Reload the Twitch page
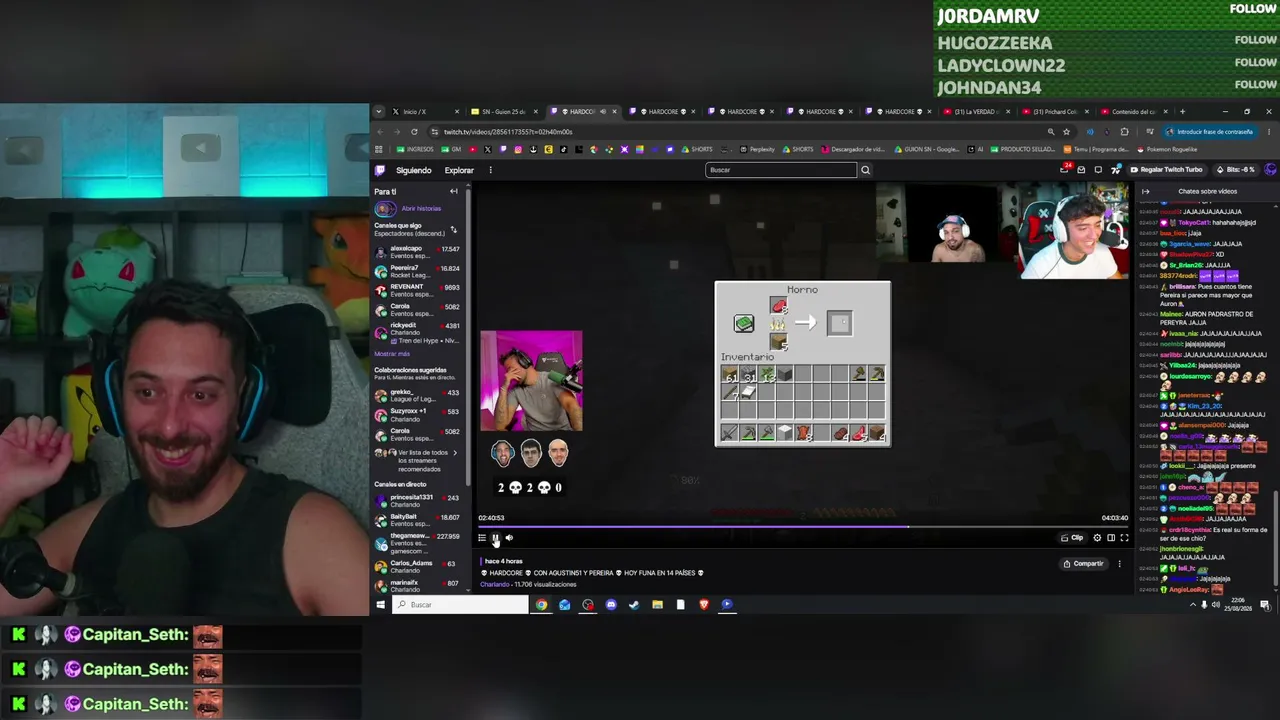The height and width of the screenshot is (720, 1280). point(414,132)
